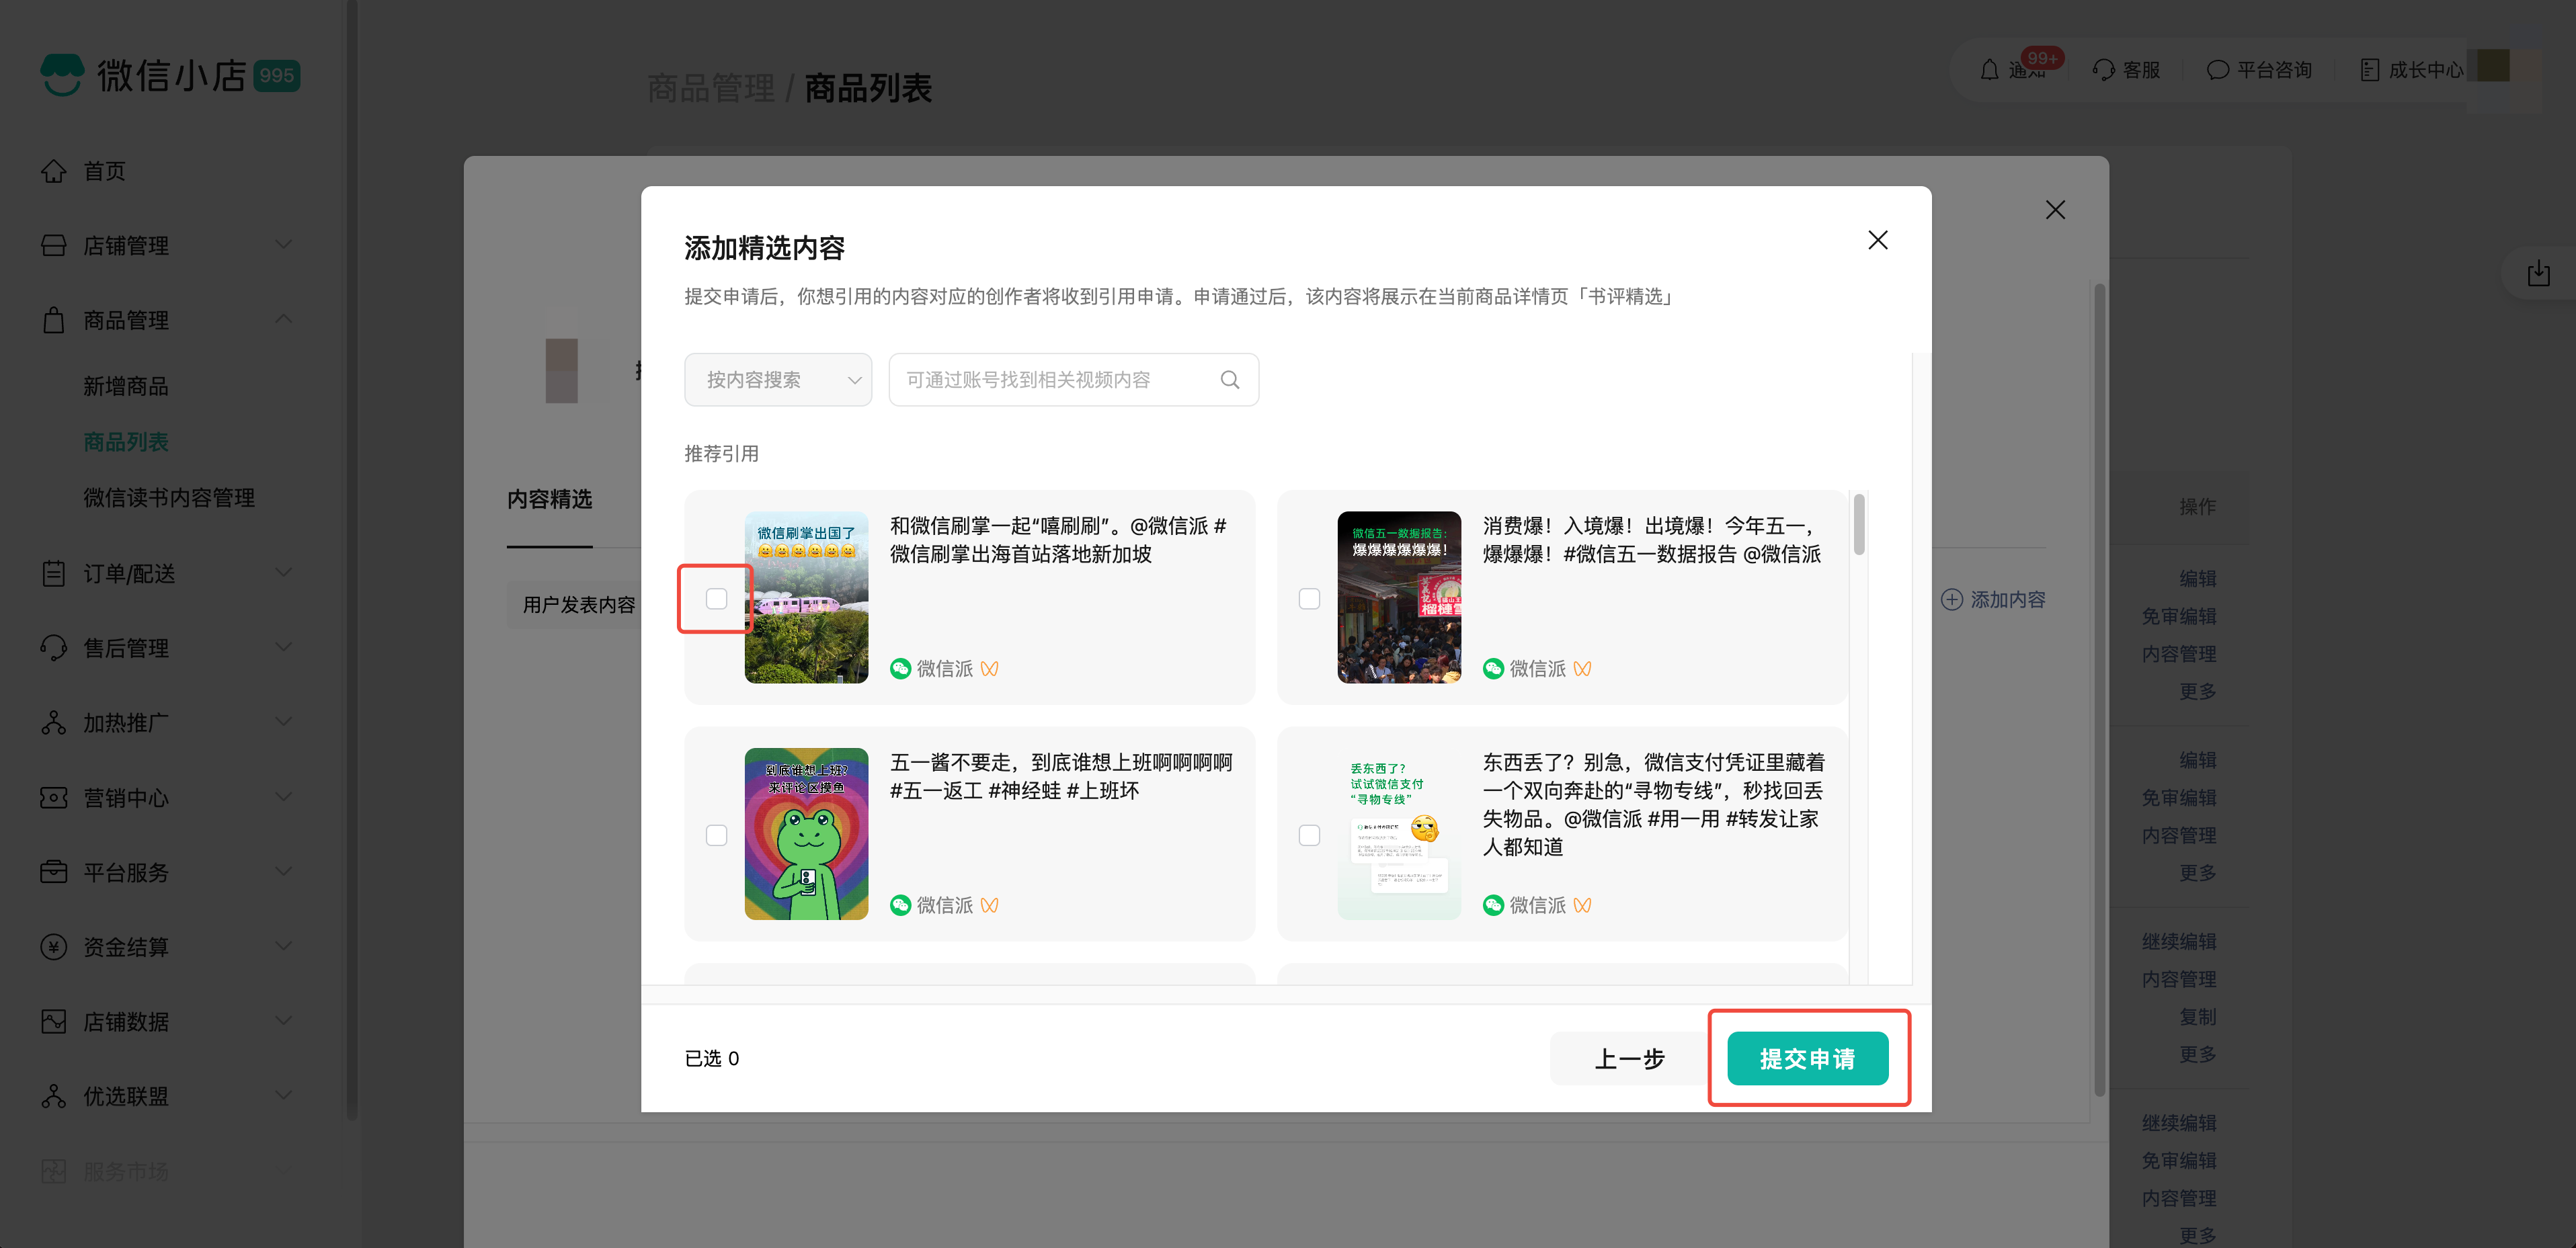Check the box for 东西丢了？别急 video
The image size is (2576, 1248).
coord(1310,835)
